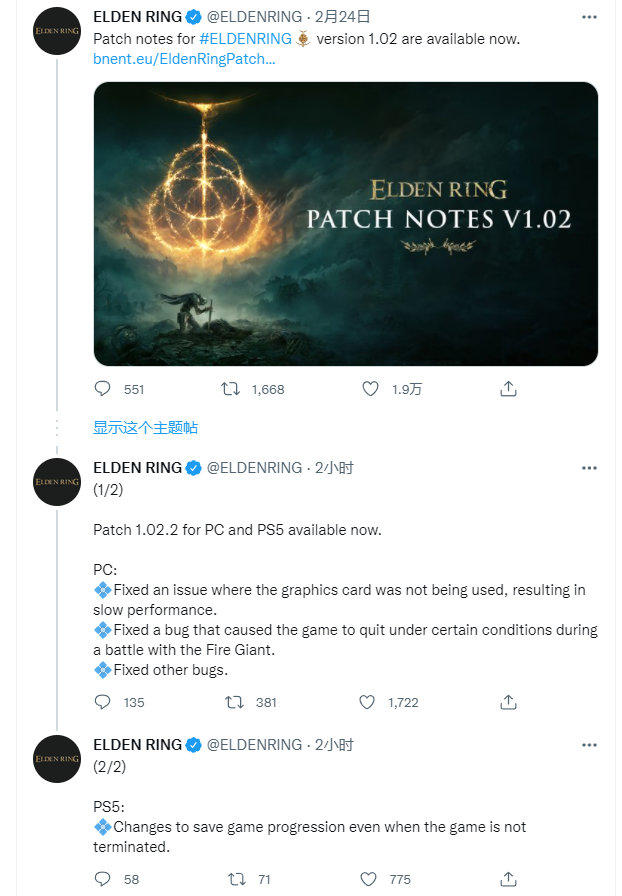
Task: Open more options on the (2/2) tweet
Action: (x=589, y=745)
